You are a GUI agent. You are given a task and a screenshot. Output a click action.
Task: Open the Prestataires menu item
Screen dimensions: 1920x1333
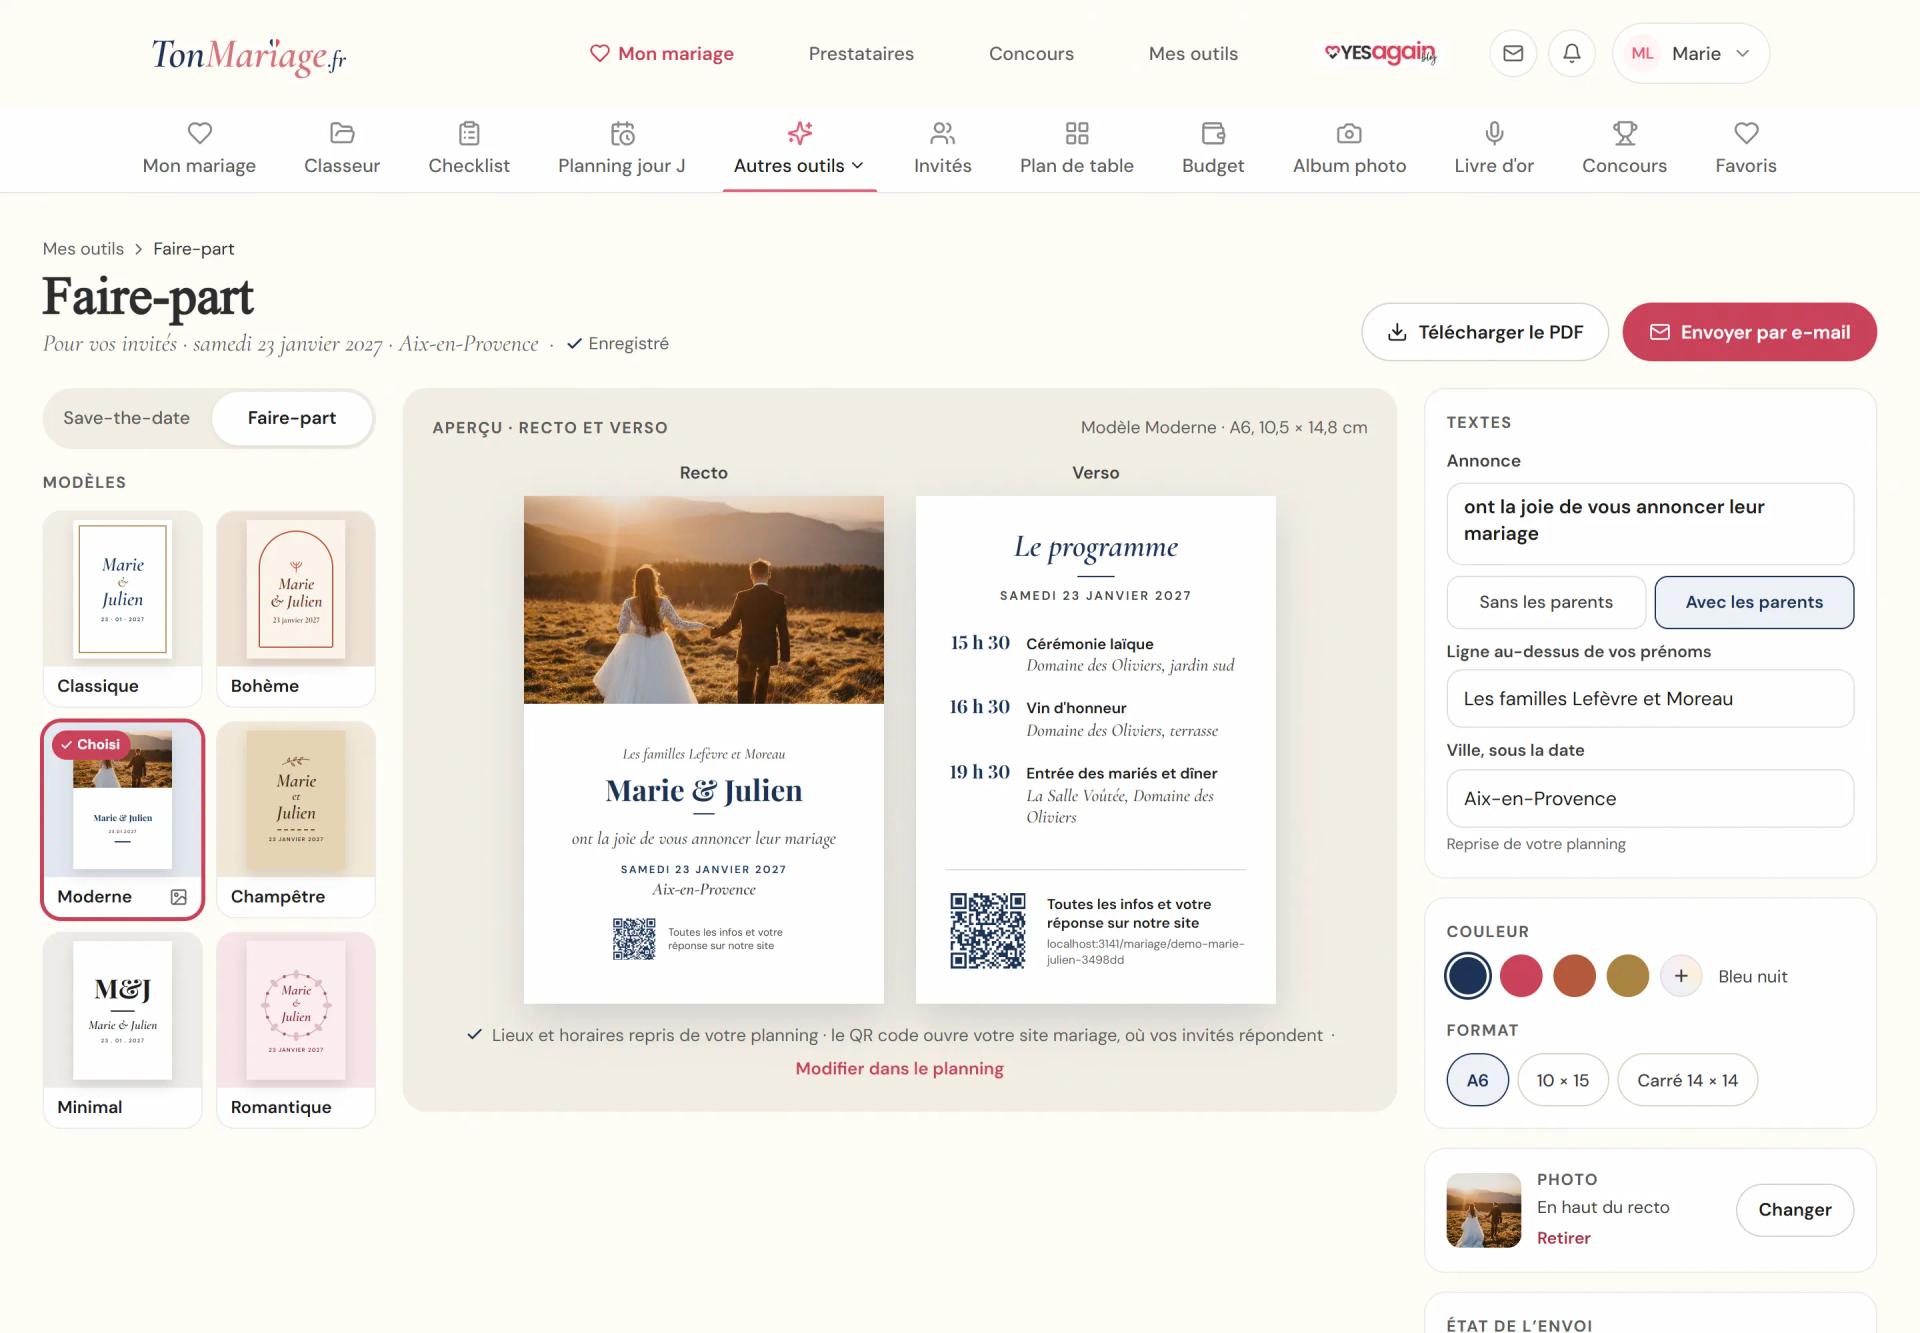[861, 53]
